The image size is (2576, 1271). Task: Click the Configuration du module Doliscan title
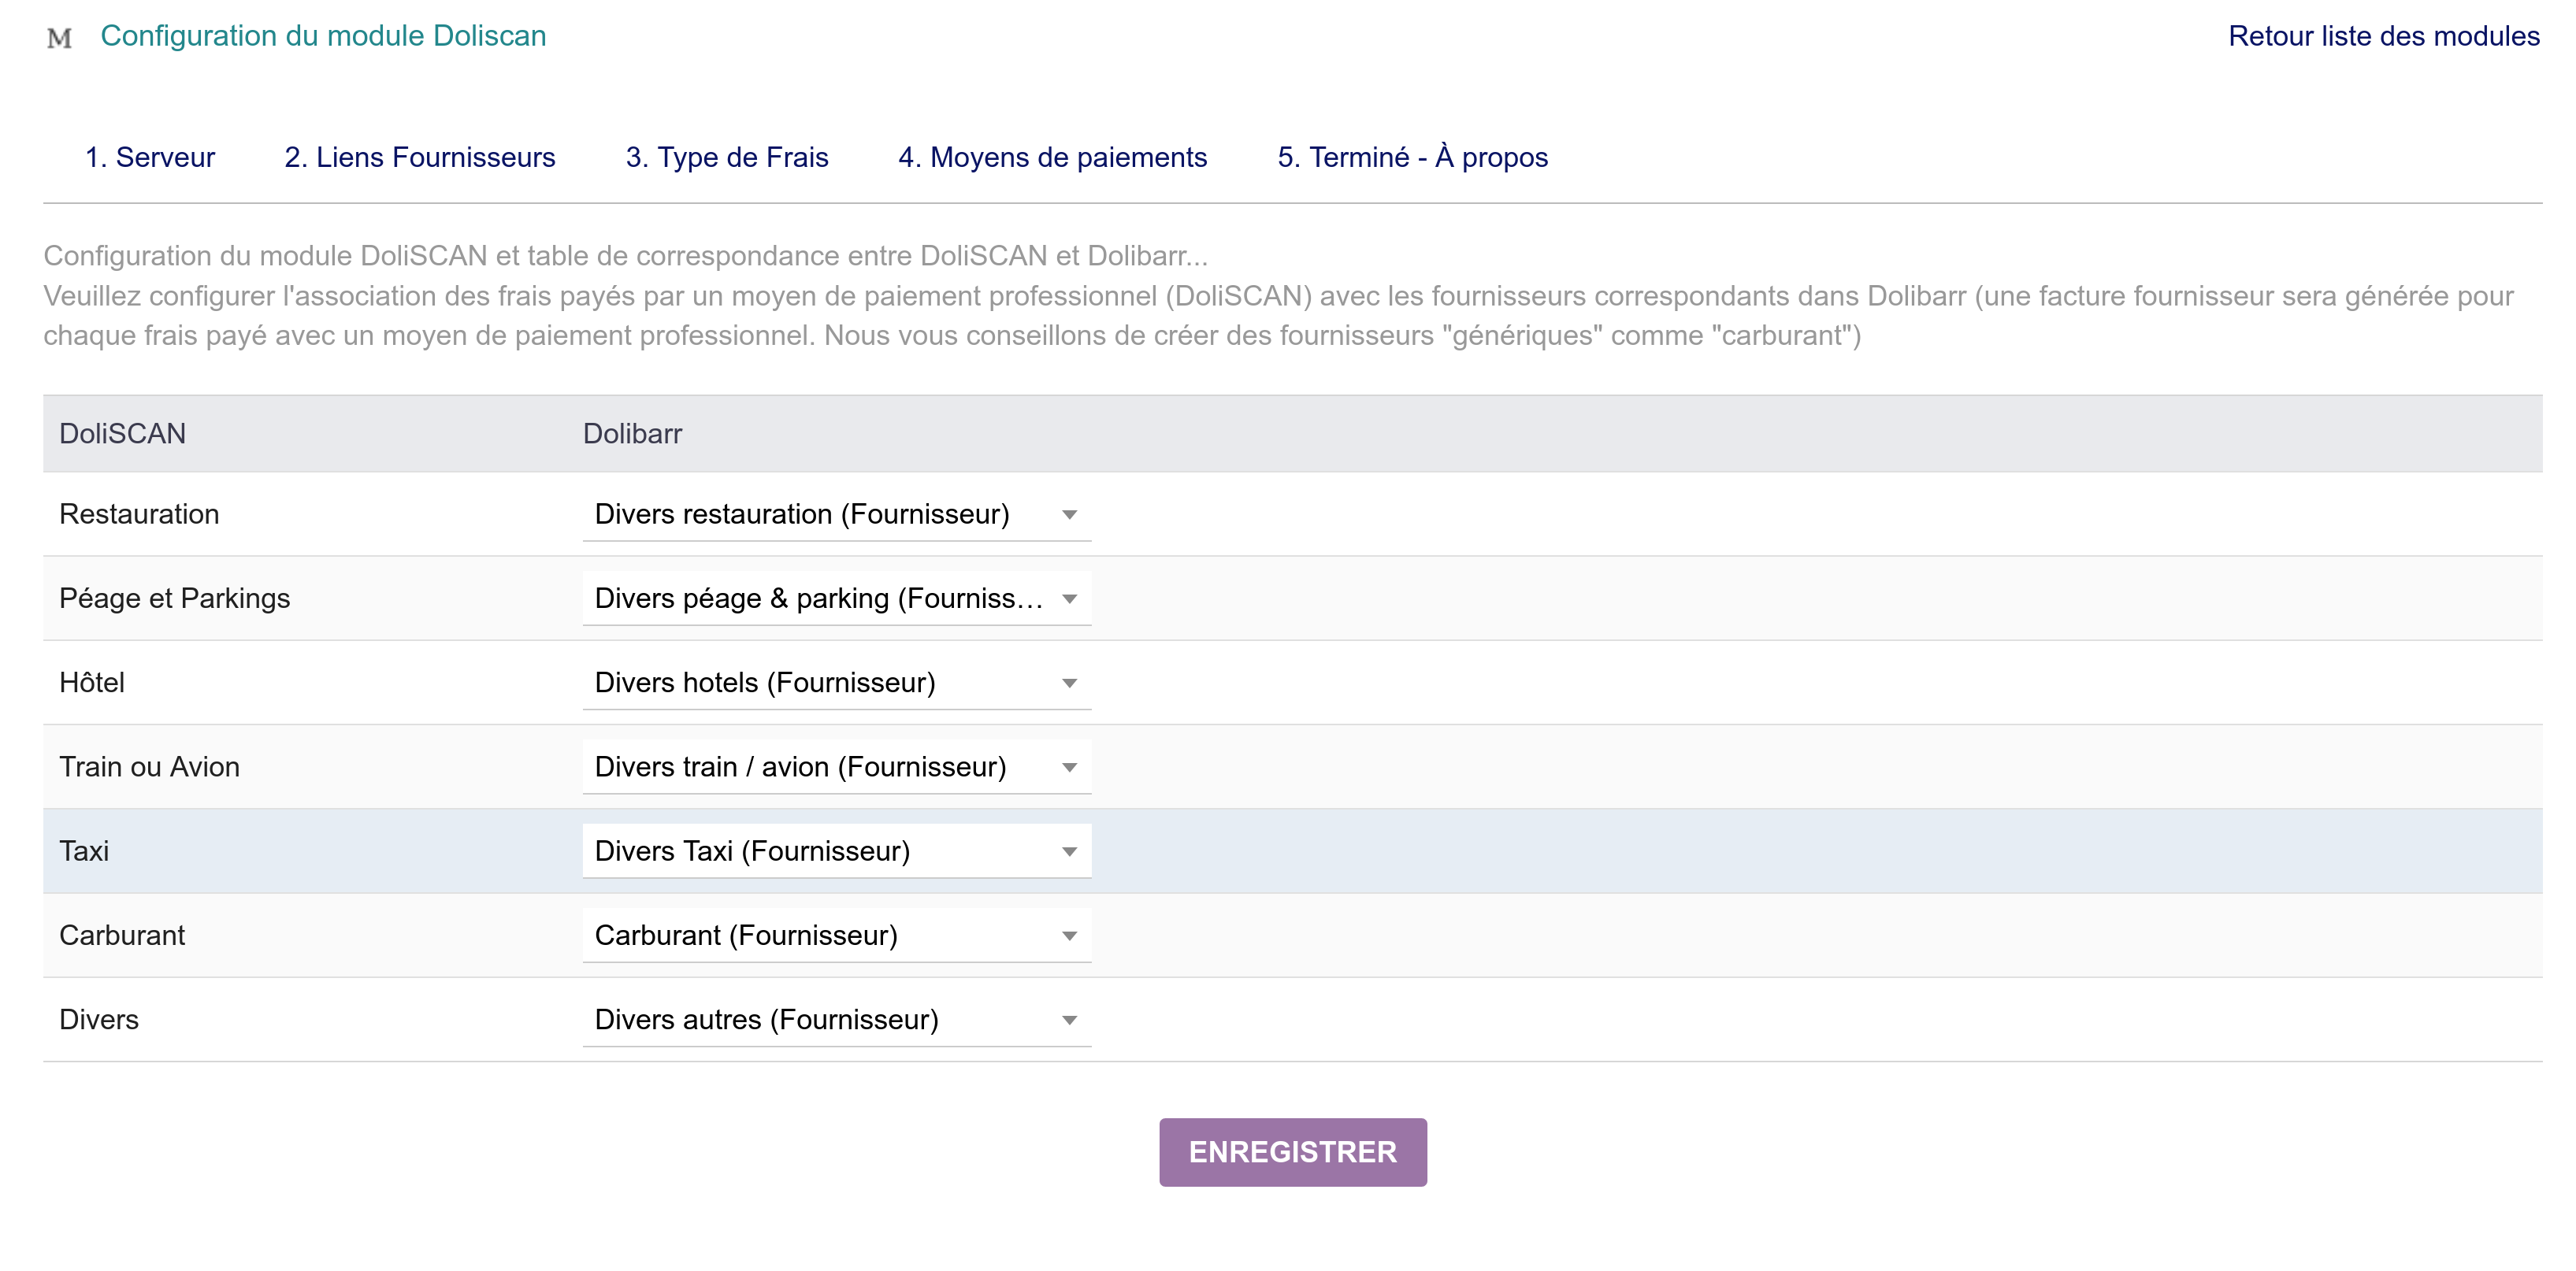(x=323, y=36)
